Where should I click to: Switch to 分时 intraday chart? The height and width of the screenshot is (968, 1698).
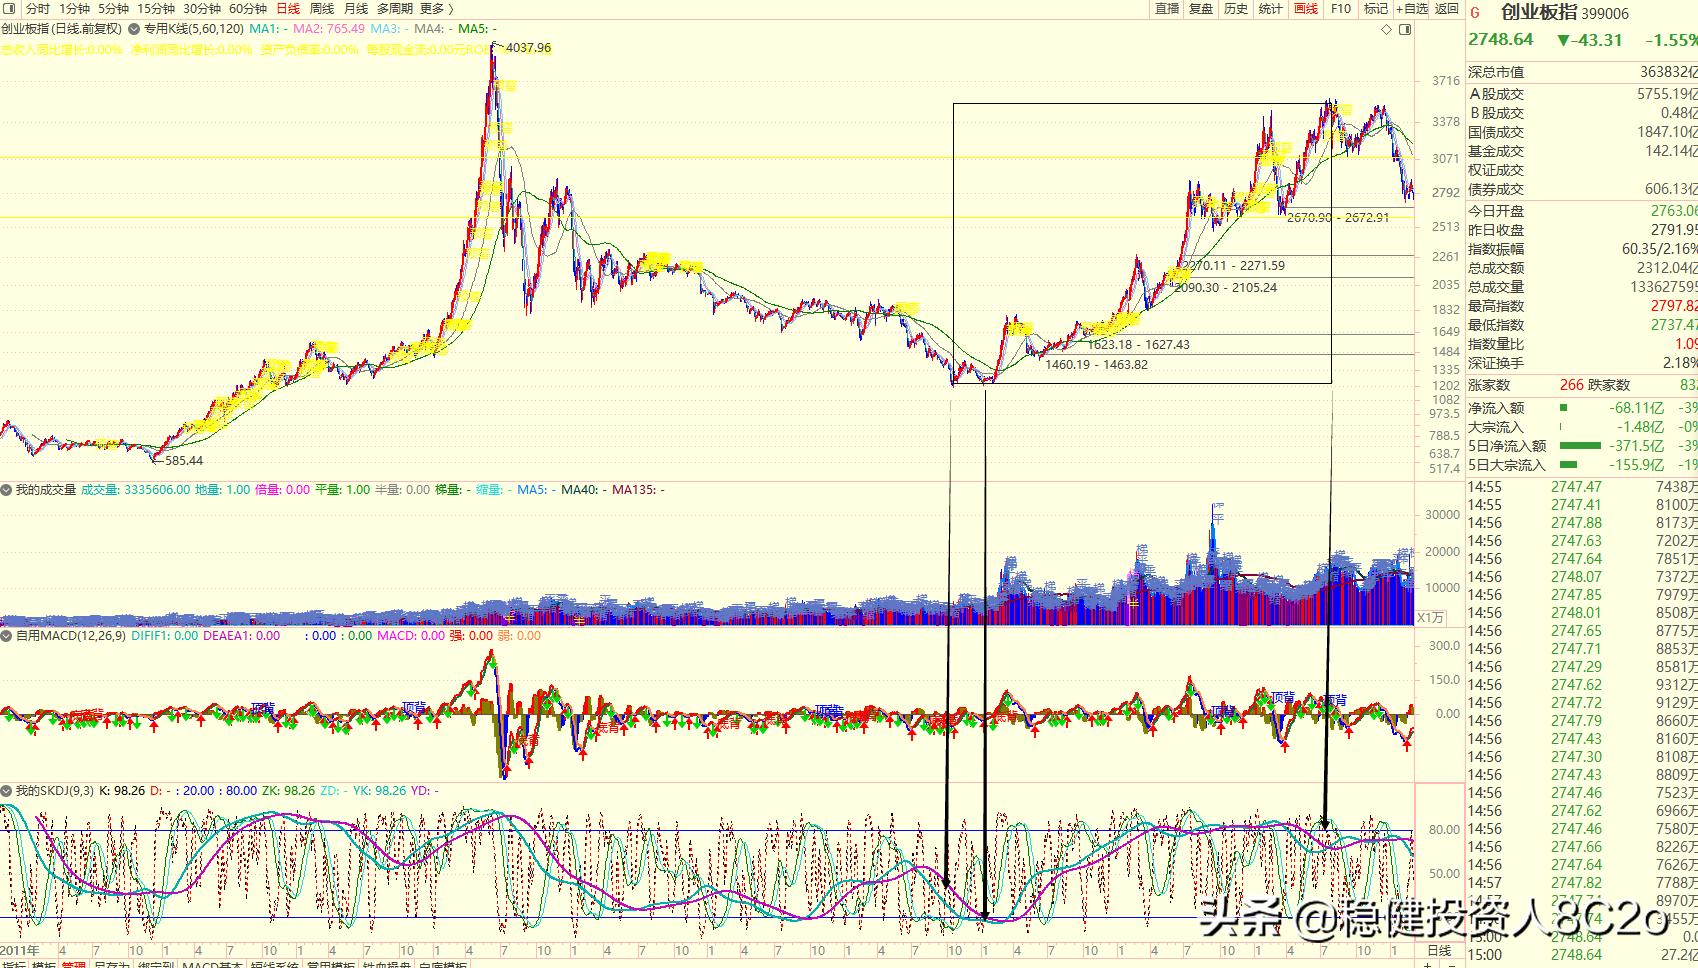[x=38, y=8]
